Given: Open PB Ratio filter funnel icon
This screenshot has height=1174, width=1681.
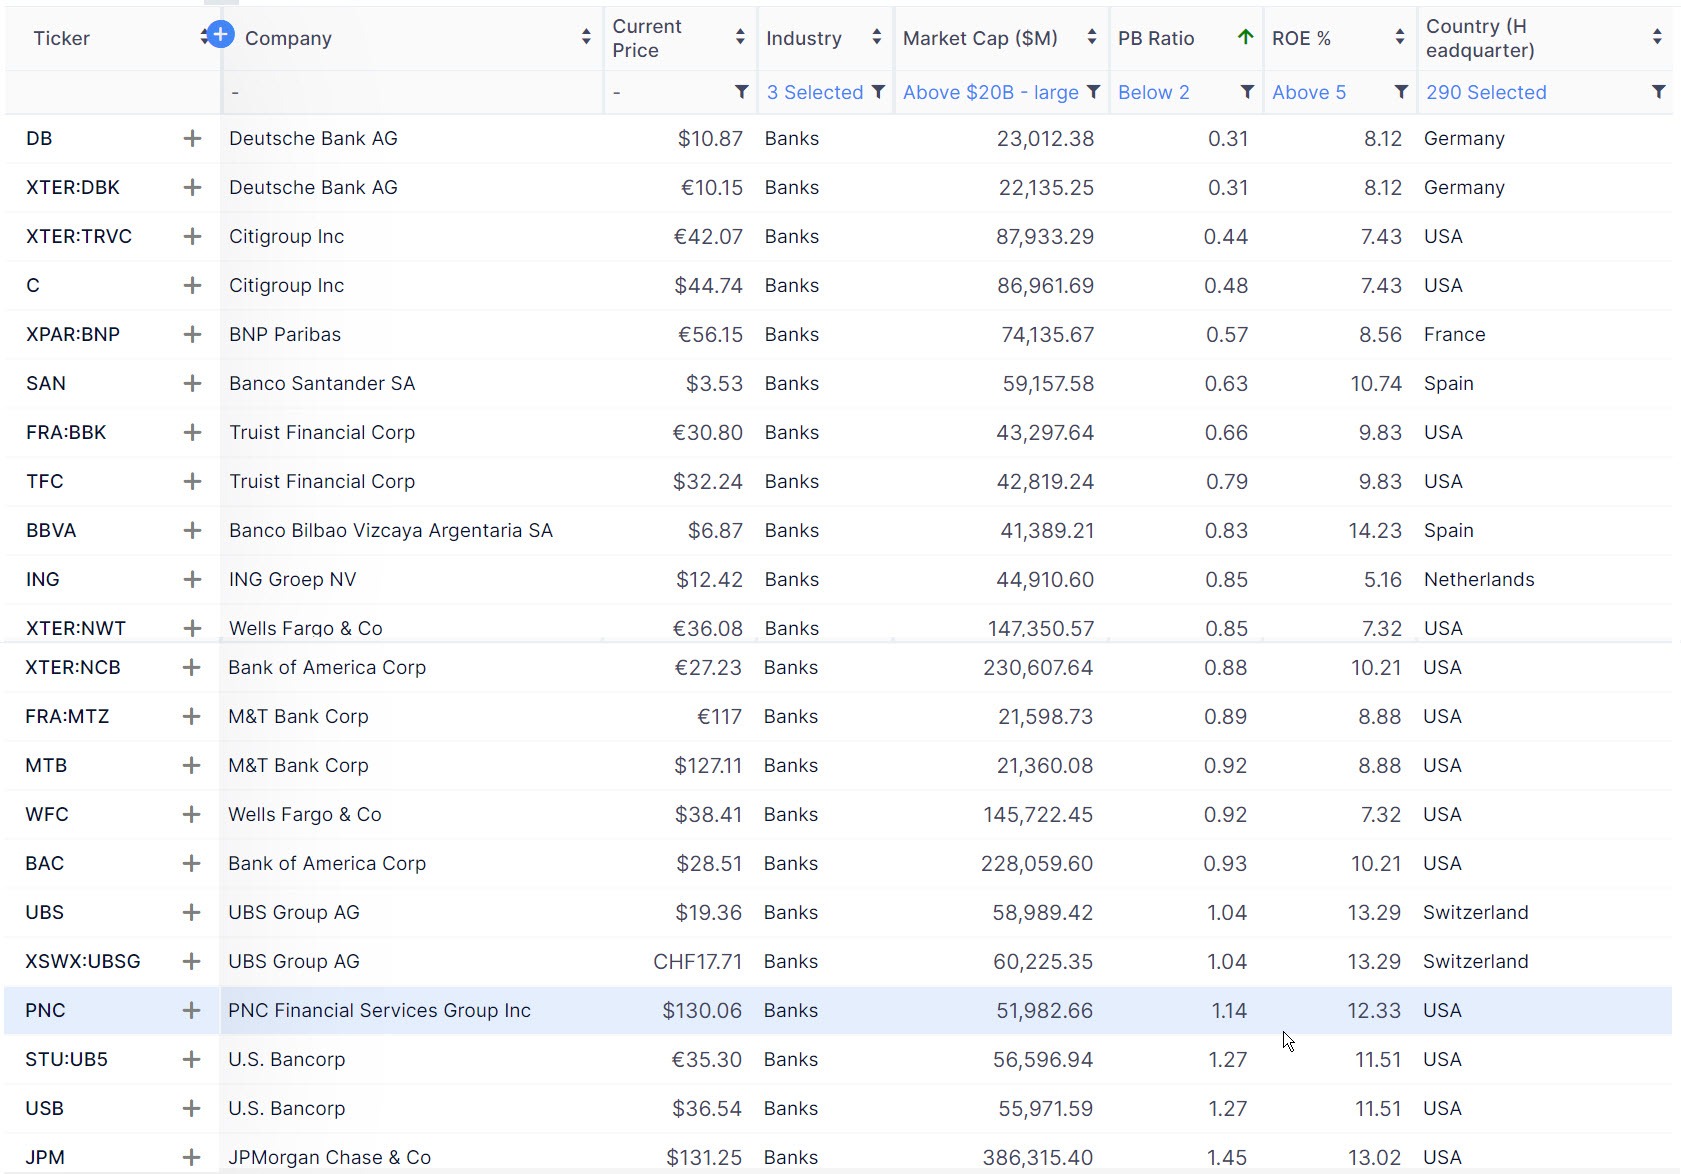Looking at the screenshot, I should point(1247,92).
